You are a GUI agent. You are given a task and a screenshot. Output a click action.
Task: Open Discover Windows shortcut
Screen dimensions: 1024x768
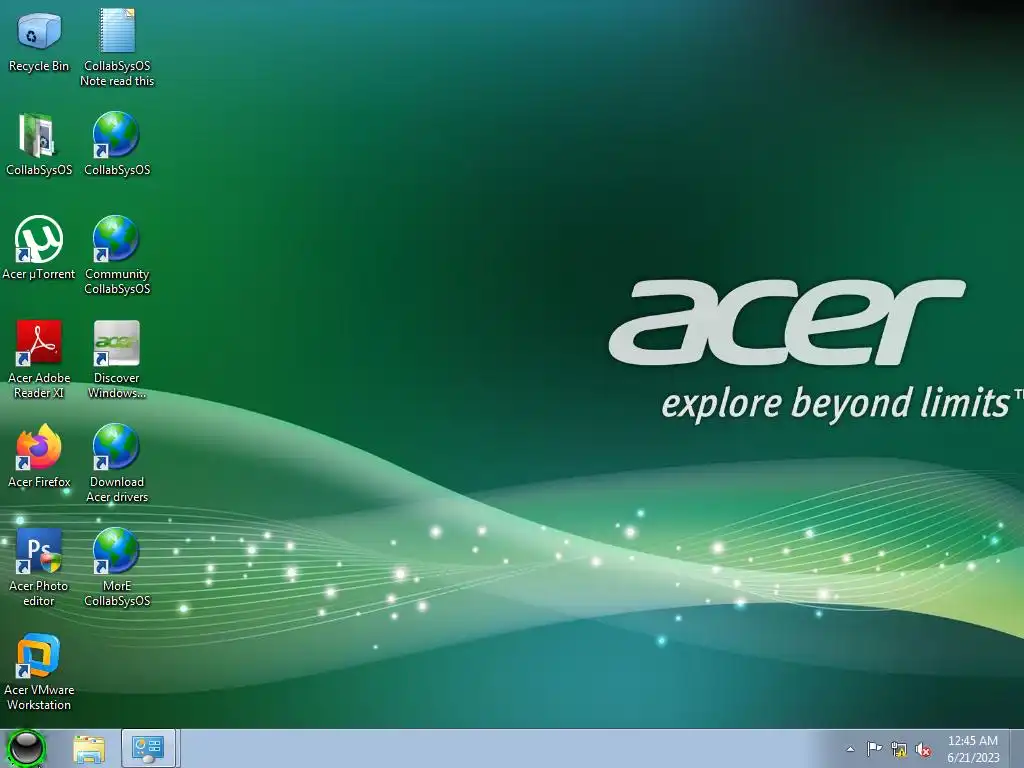tap(117, 359)
